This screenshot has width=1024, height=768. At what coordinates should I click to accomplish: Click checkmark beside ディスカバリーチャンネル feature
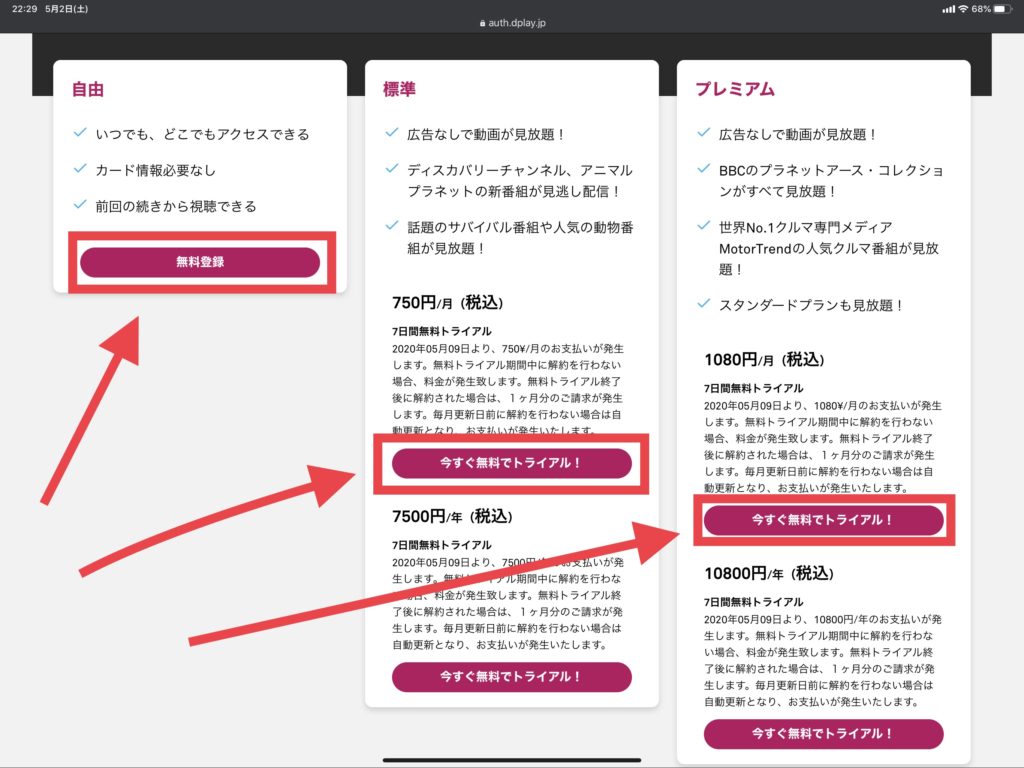coord(392,169)
